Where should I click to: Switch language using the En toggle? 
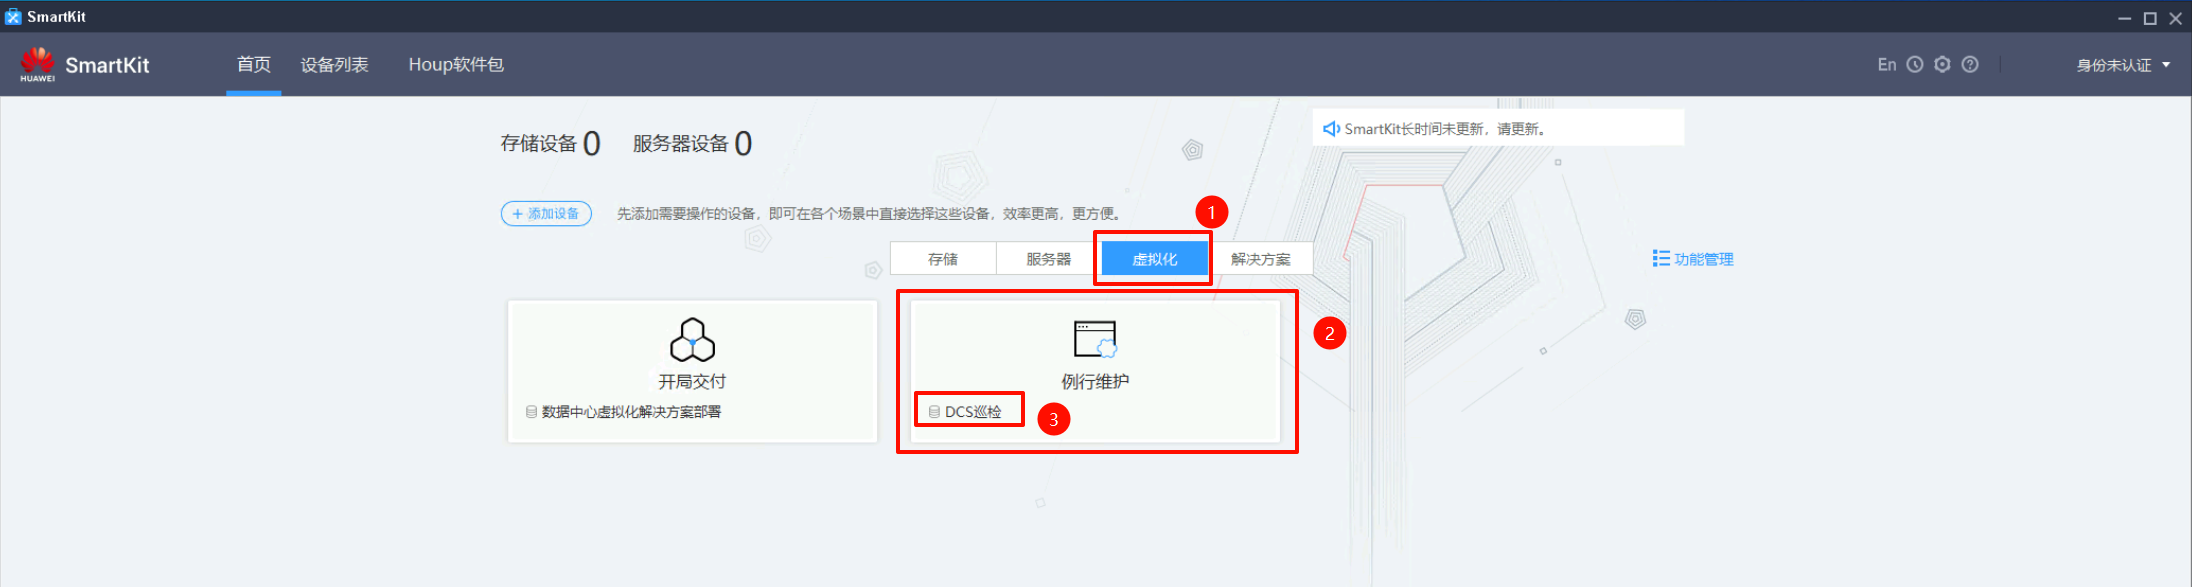[1886, 65]
